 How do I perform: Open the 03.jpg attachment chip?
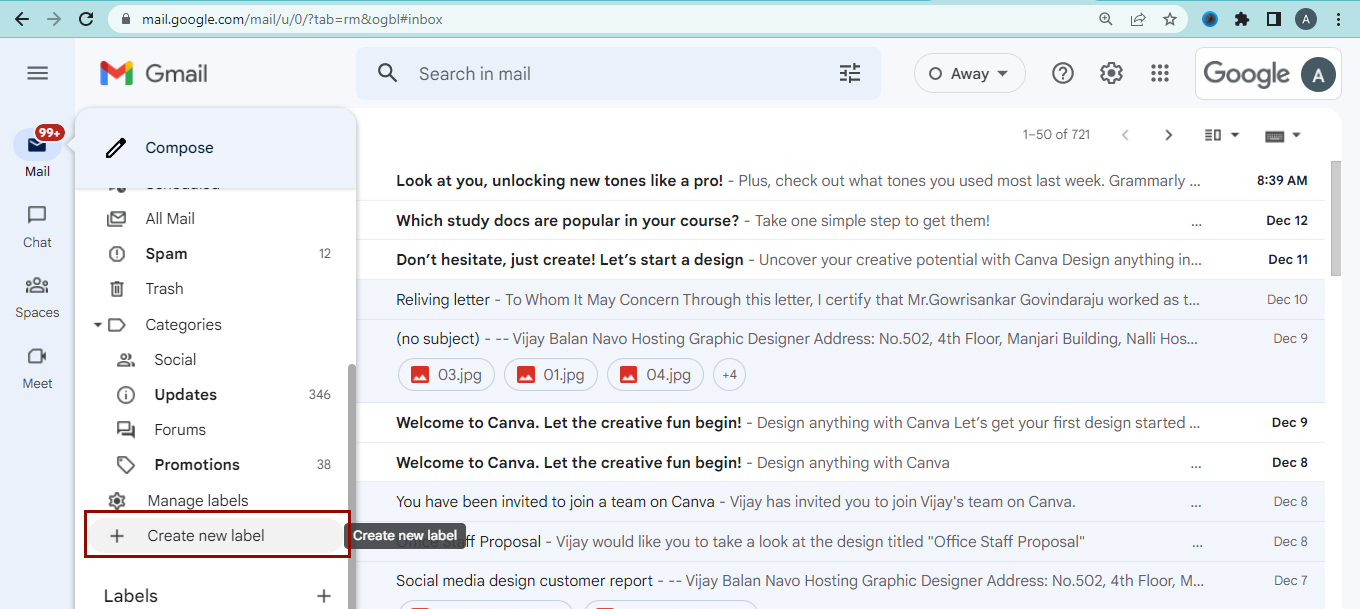pyautogui.click(x=447, y=375)
